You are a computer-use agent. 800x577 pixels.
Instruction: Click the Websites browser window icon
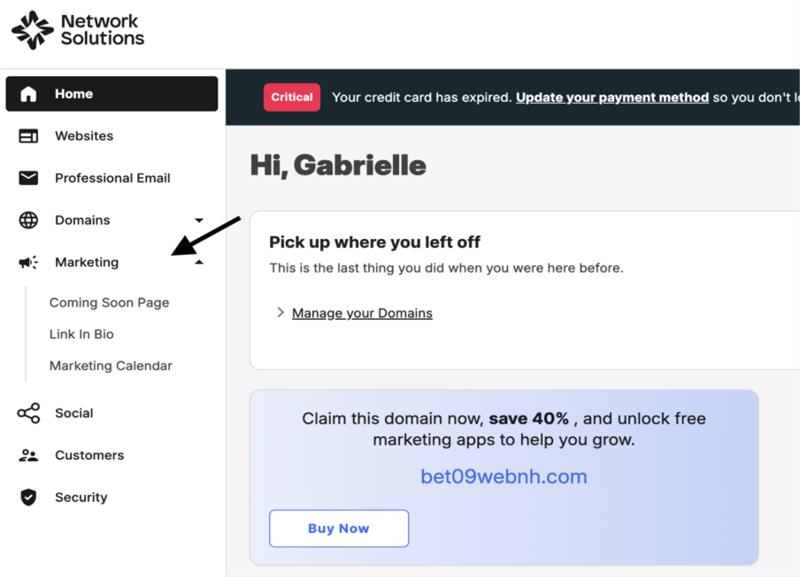(x=28, y=136)
